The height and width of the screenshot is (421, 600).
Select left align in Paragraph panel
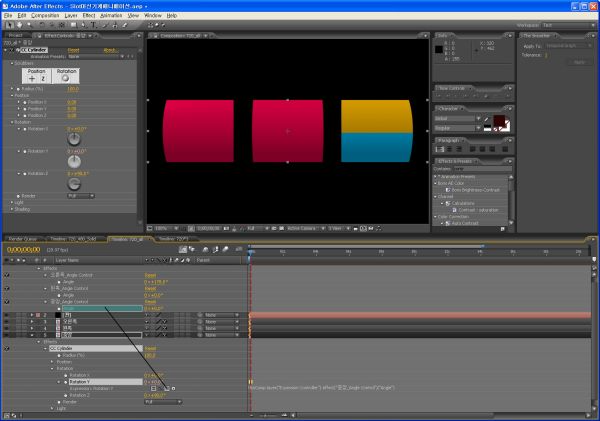tap(440, 149)
